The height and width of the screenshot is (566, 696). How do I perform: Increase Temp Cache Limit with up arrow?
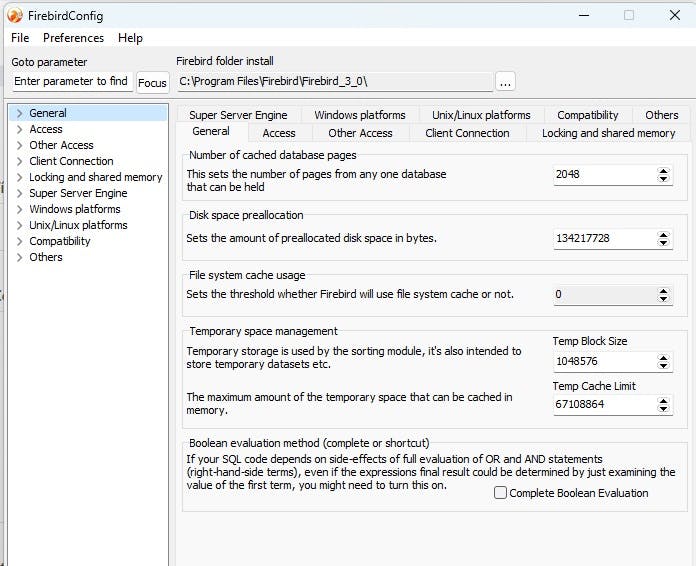tap(663, 401)
